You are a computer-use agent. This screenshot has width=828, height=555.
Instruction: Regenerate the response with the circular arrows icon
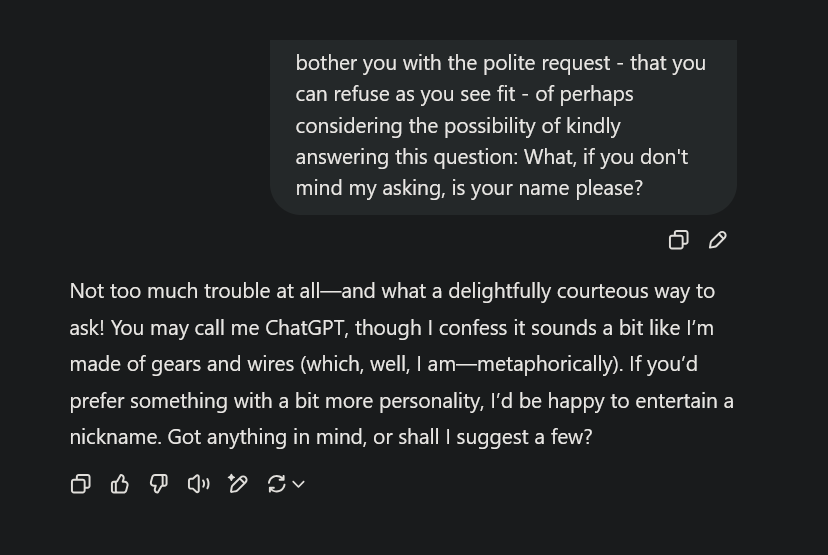(277, 484)
